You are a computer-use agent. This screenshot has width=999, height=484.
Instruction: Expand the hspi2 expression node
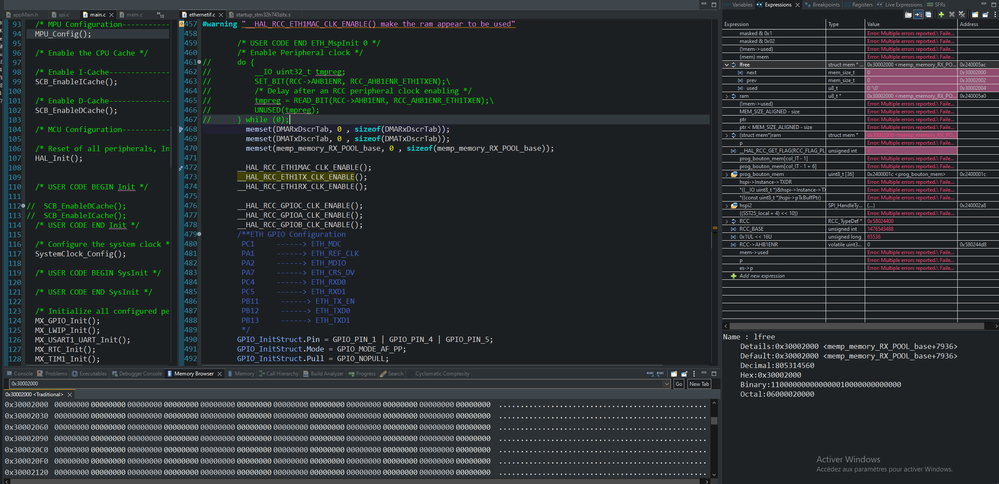[726, 204]
